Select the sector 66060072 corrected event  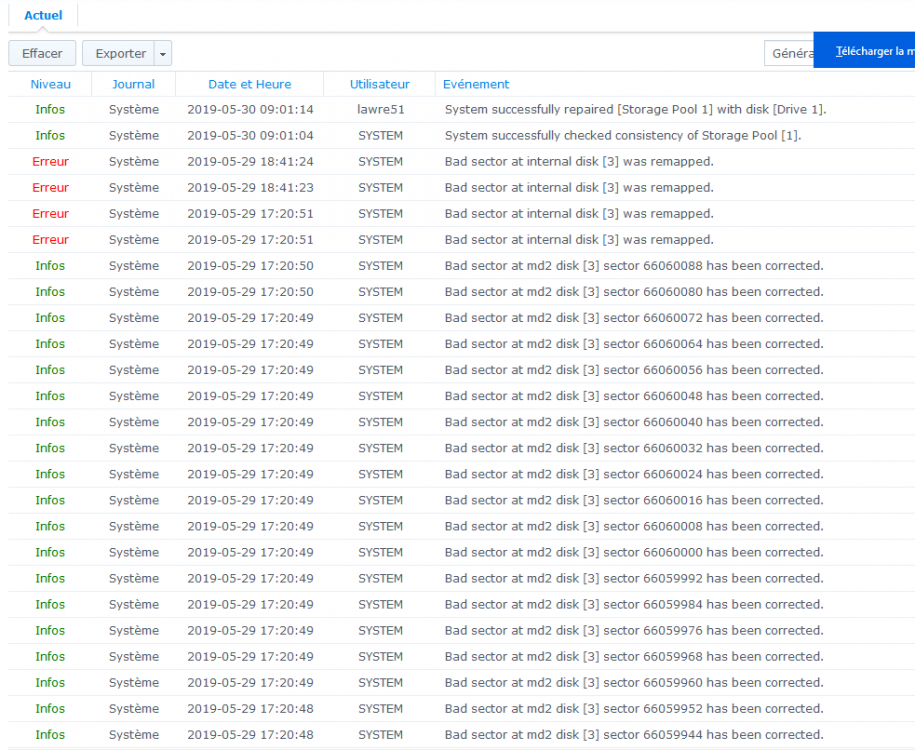[x=462, y=318]
